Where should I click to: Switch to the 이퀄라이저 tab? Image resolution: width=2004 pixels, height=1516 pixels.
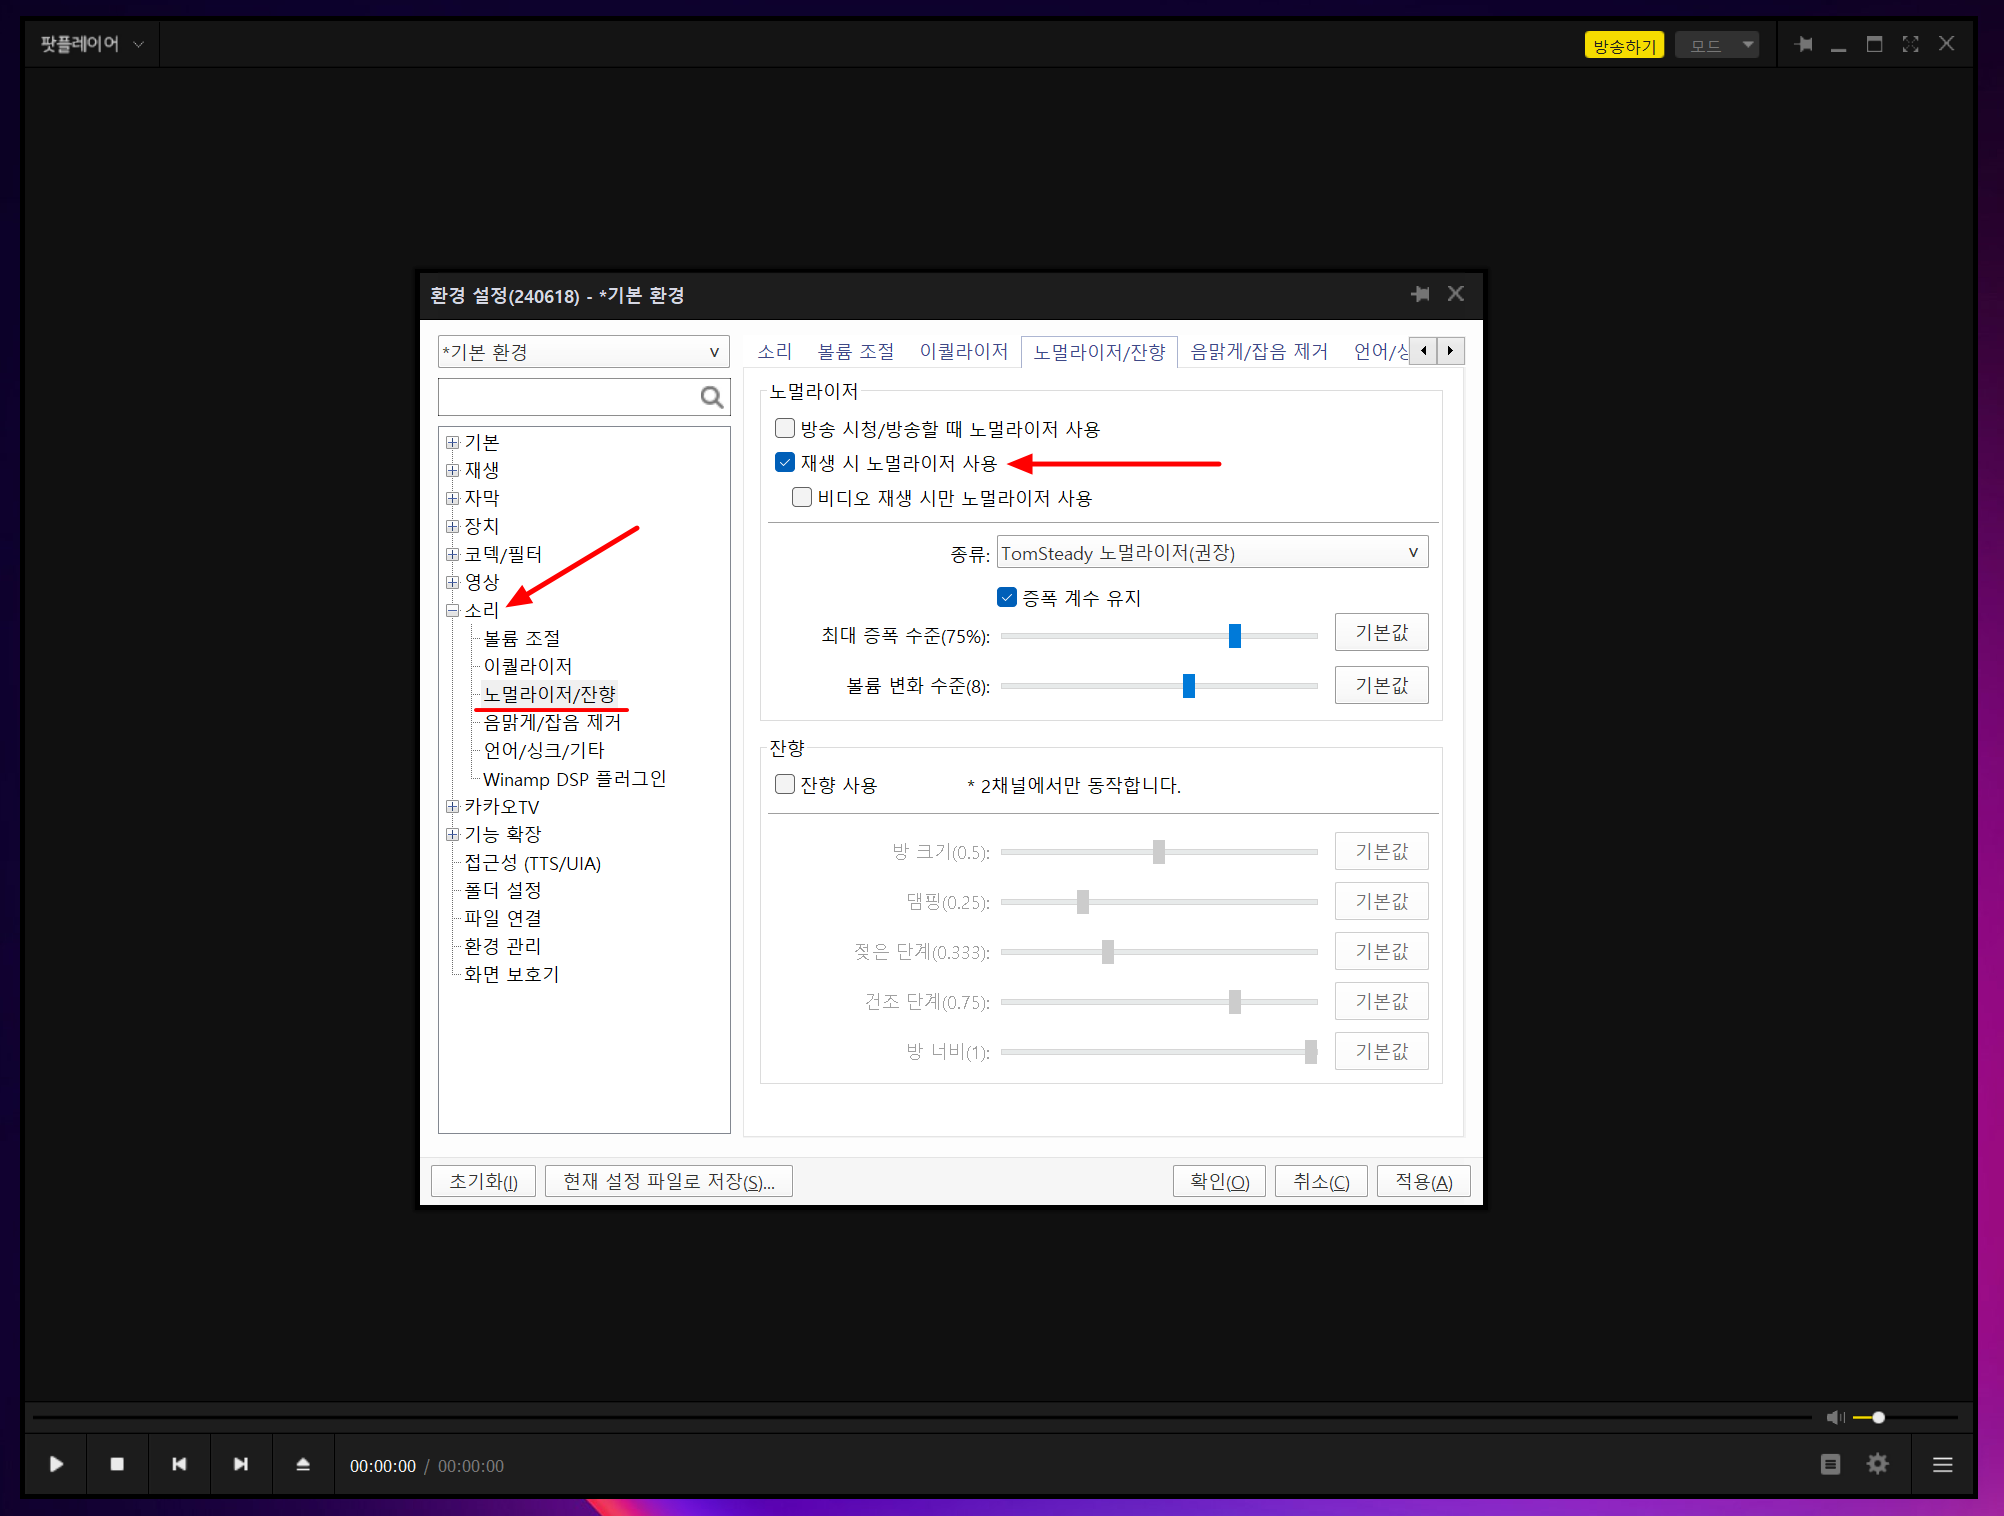(x=963, y=352)
